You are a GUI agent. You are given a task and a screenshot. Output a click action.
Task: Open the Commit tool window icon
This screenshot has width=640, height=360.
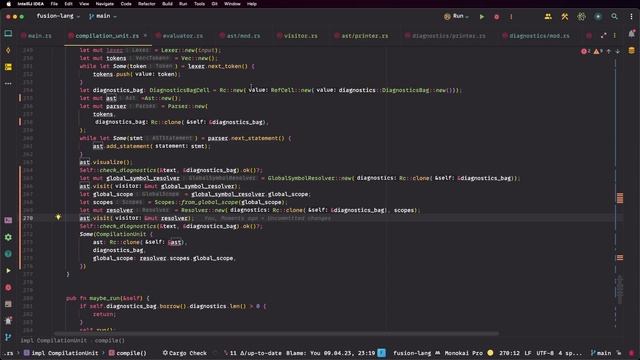pyautogui.click(x=8, y=50)
